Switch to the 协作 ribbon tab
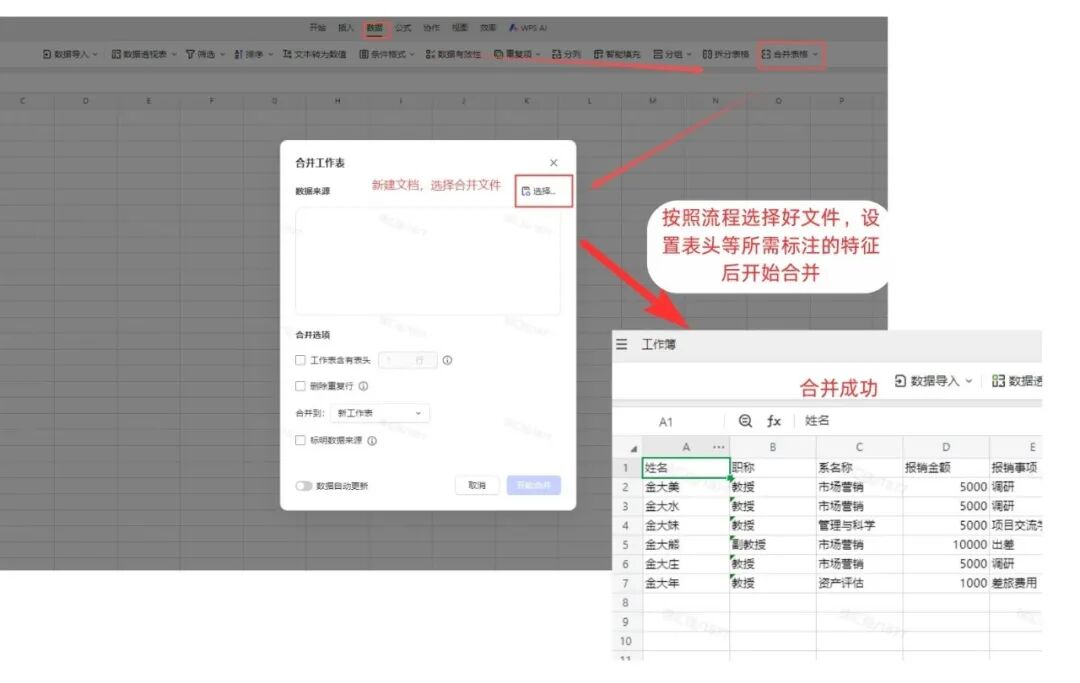Viewport: 1080px width, 683px height. coord(431,28)
